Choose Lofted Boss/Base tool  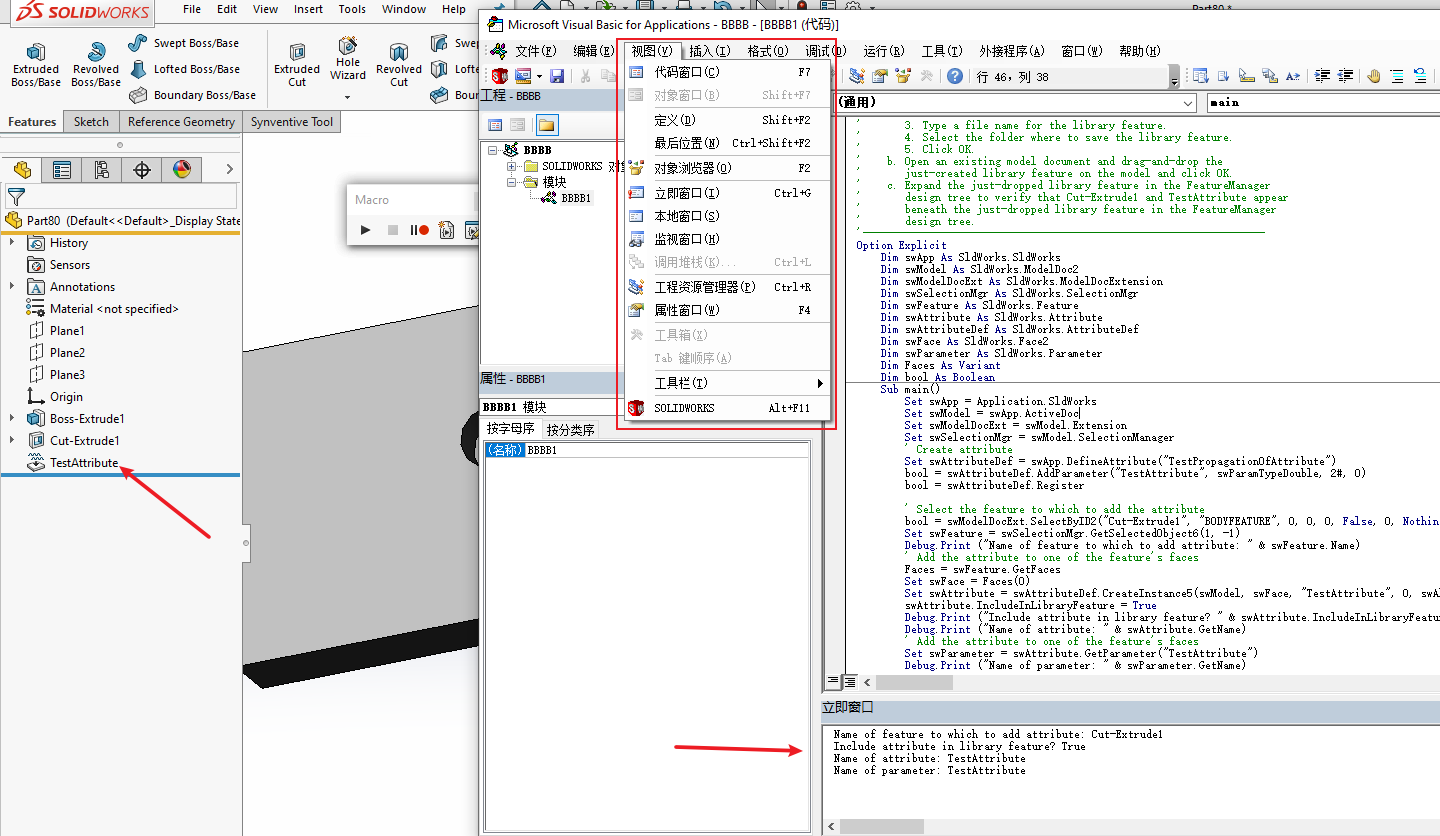click(185, 69)
